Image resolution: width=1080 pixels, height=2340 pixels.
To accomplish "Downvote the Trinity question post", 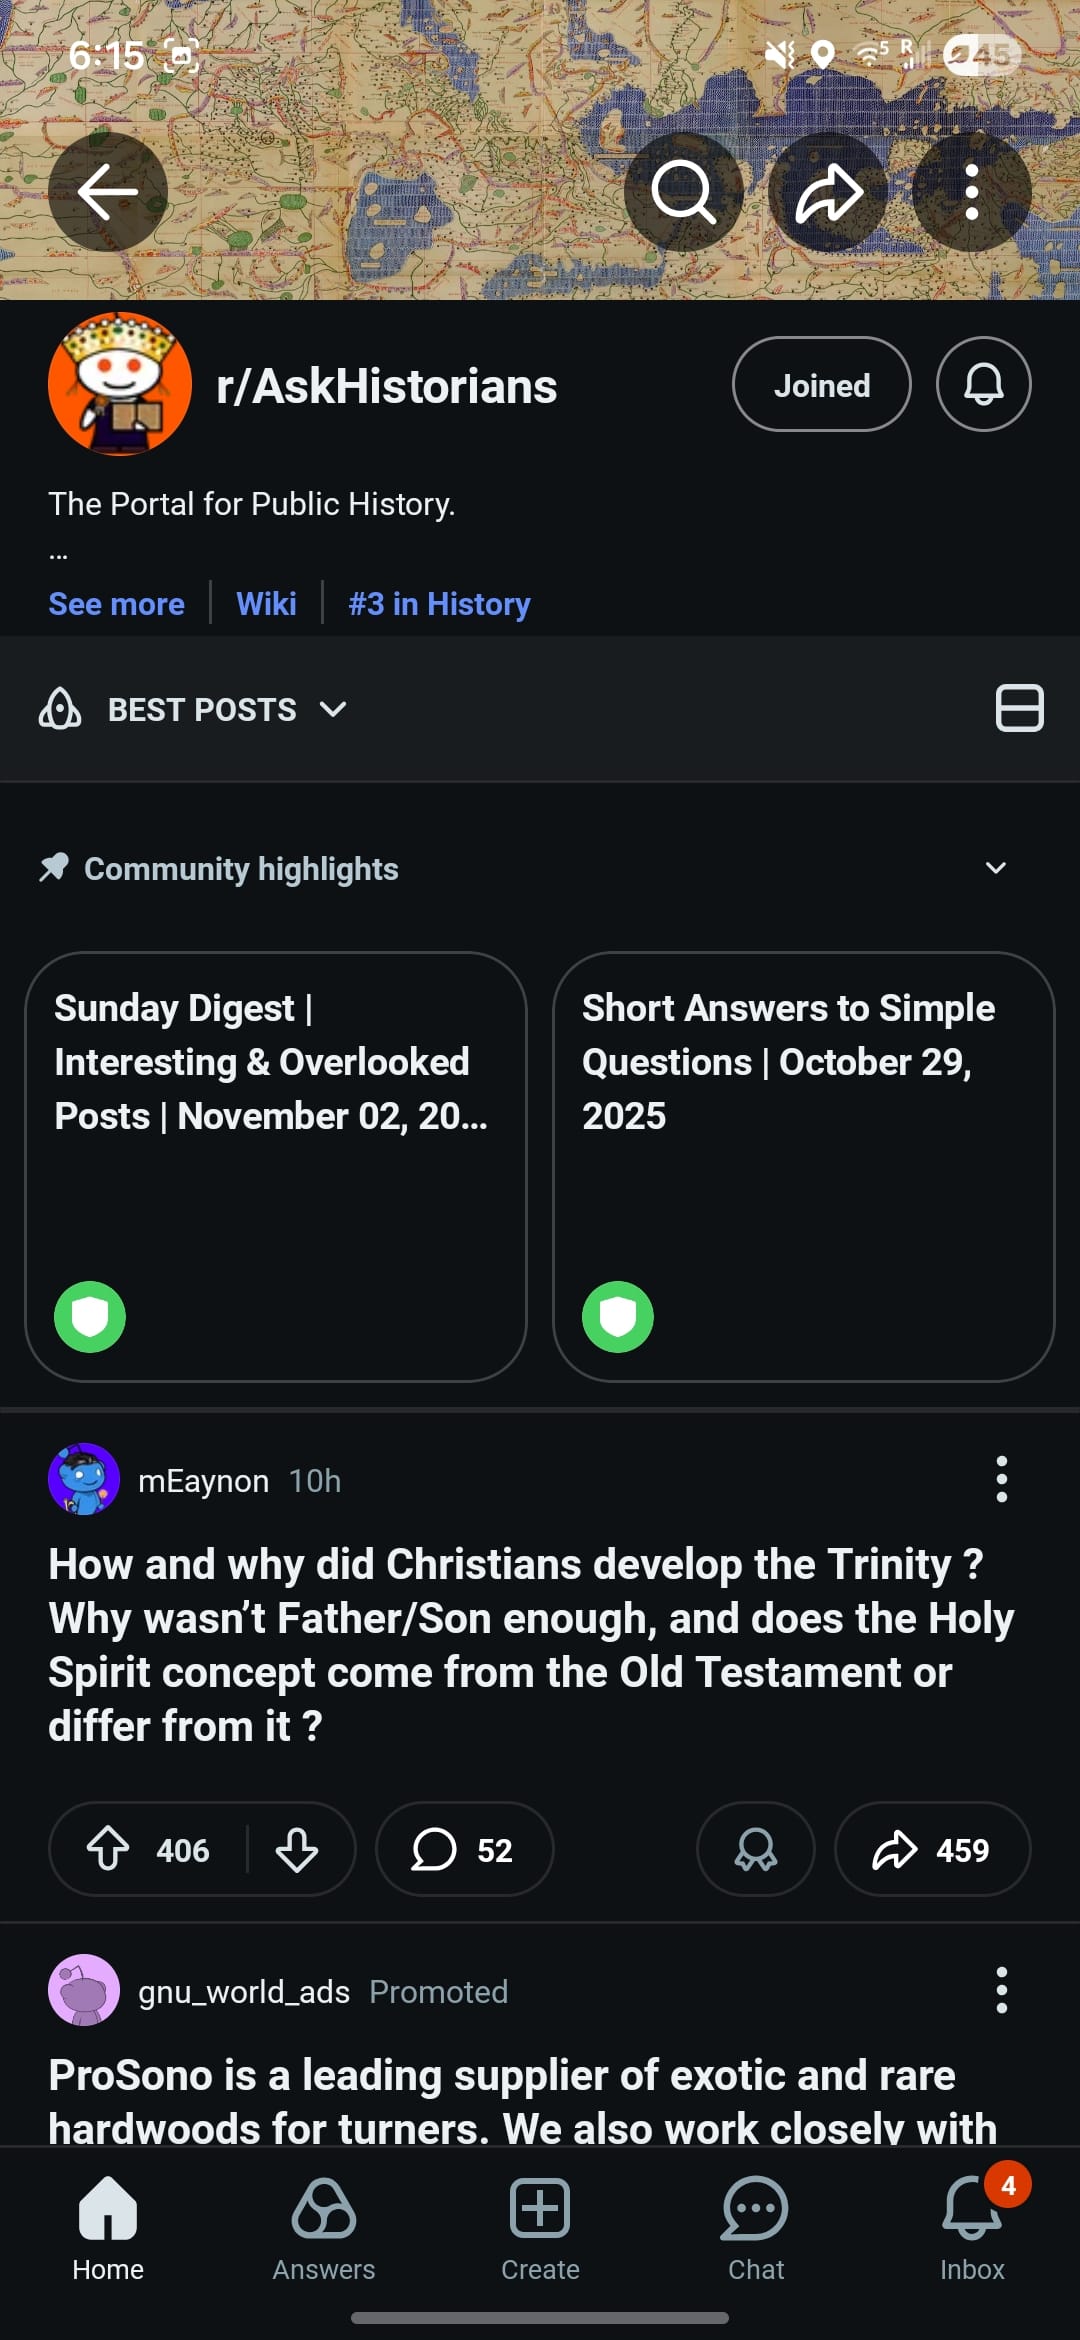I will coord(297,1849).
